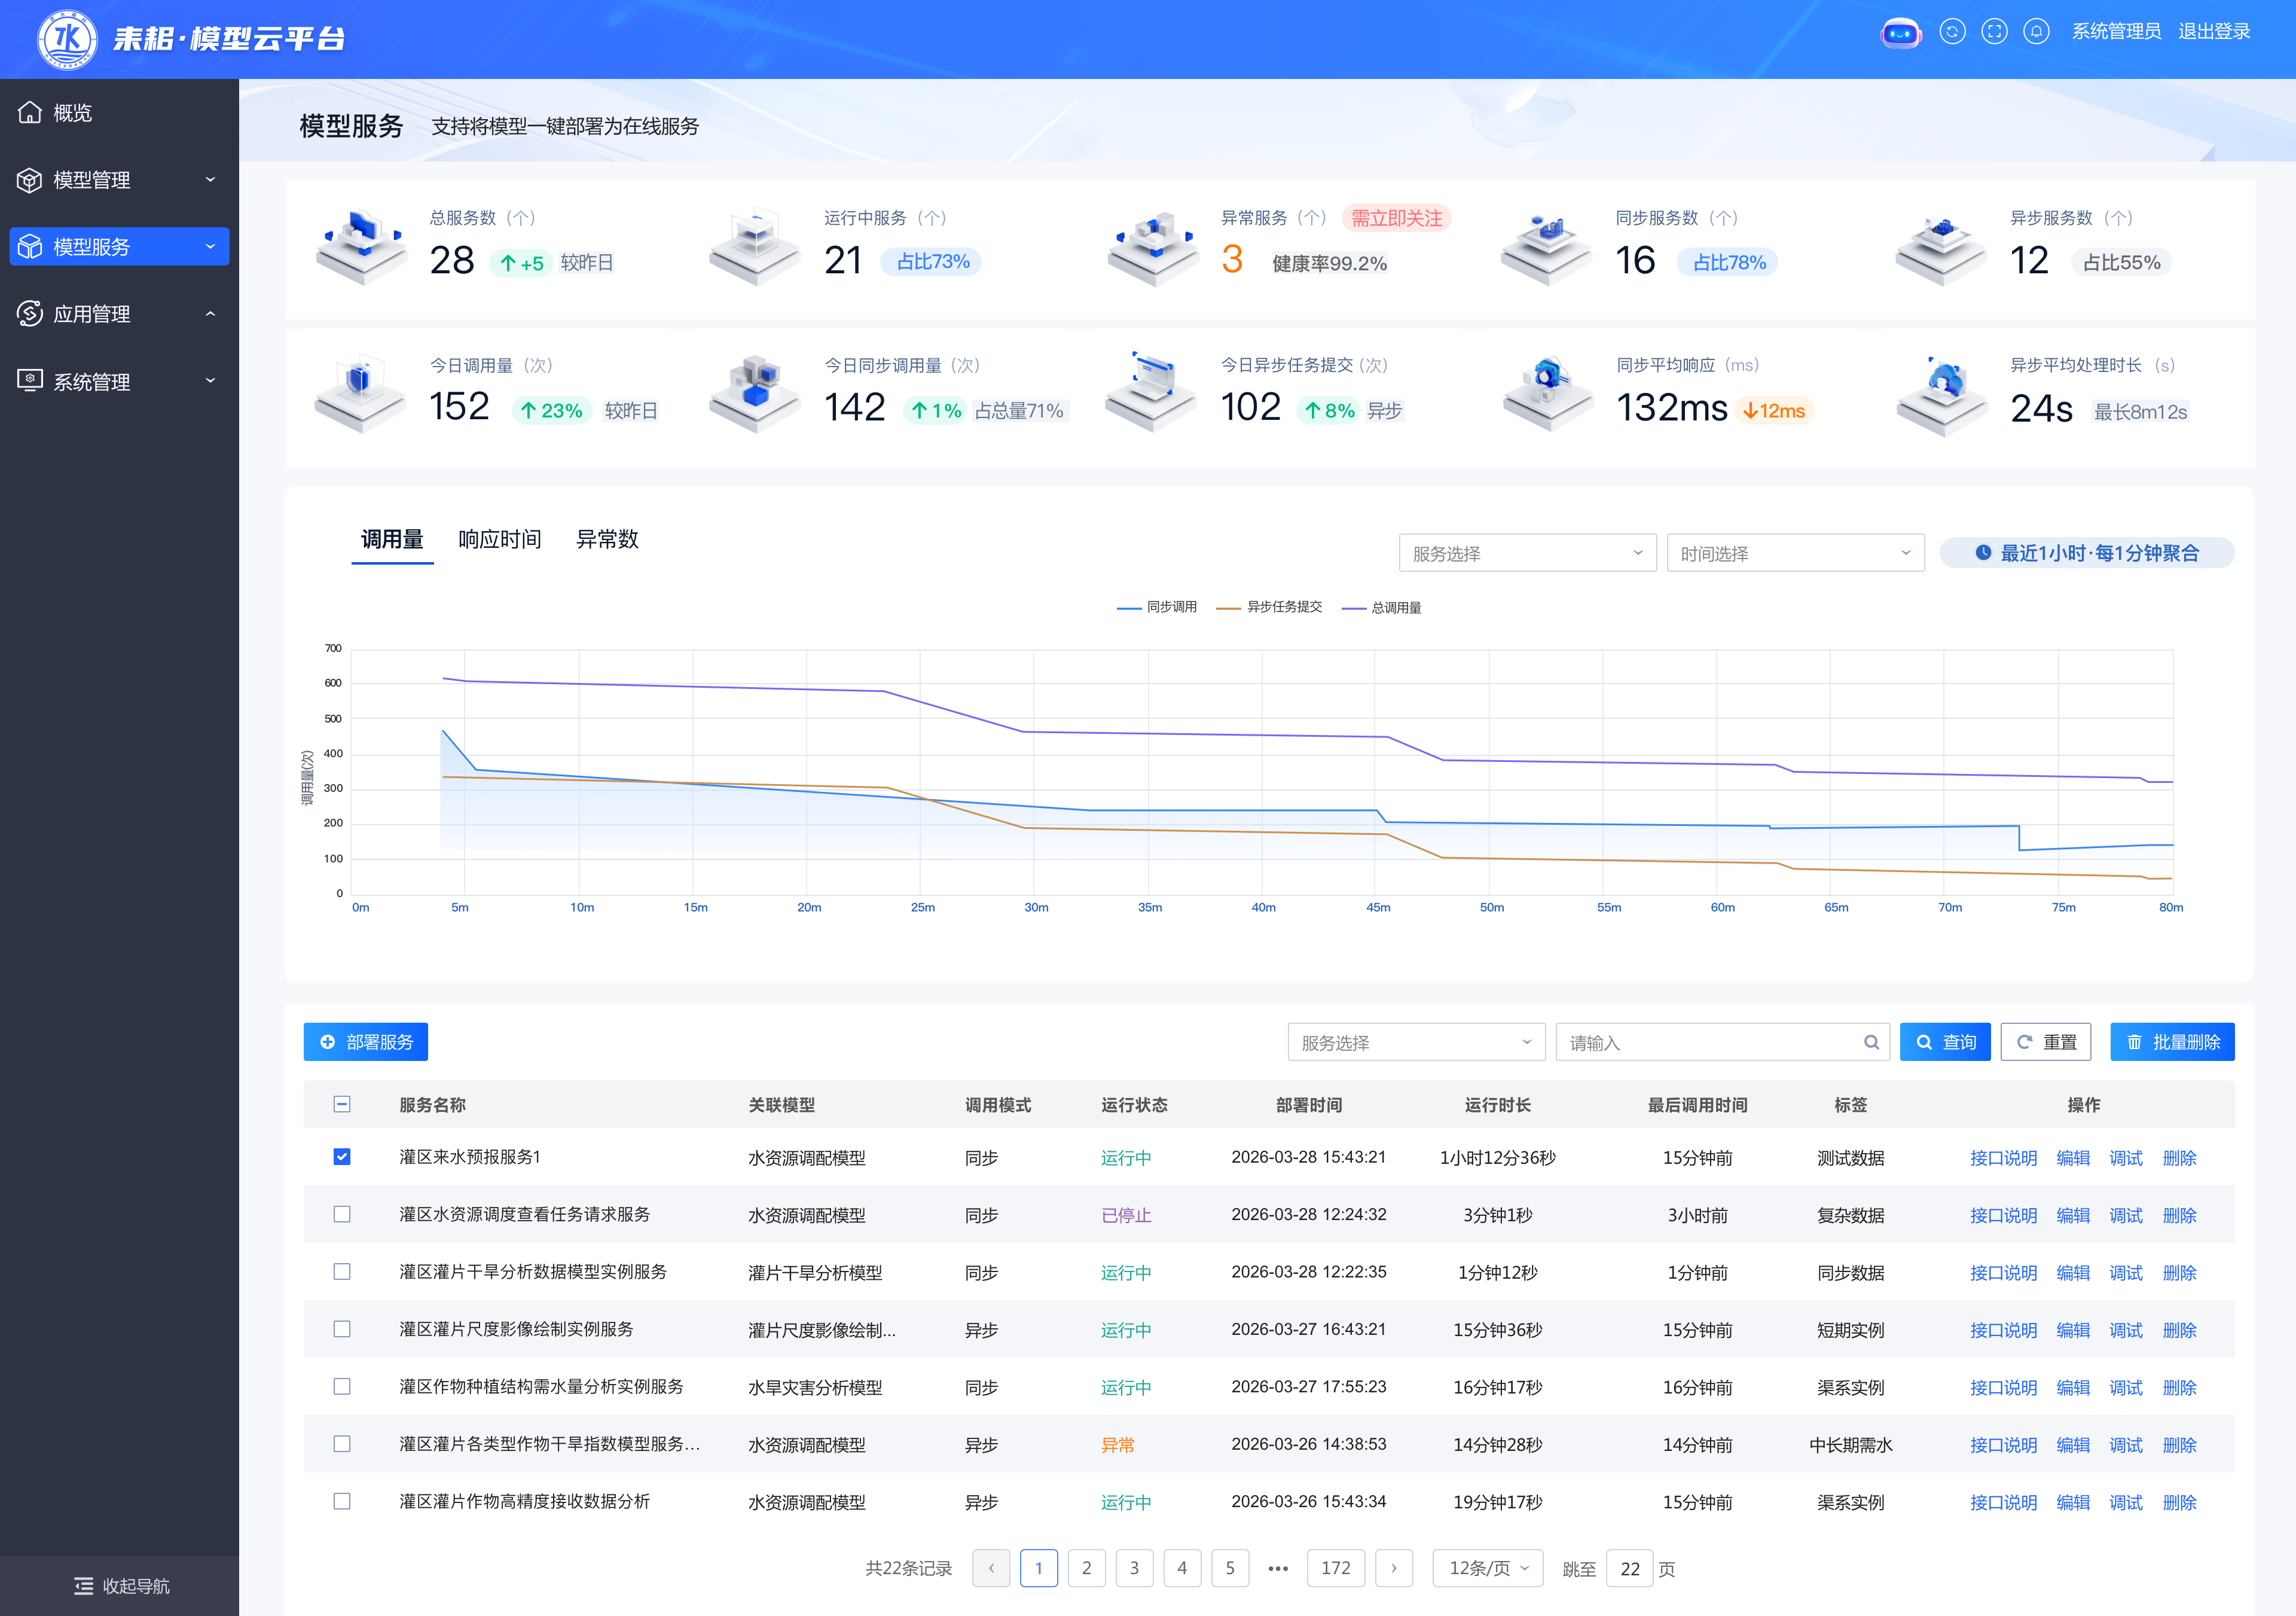The image size is (2296, 1616).
Task: Click the 收起导航 collapse navigation icon
Action: (83, 1586)
